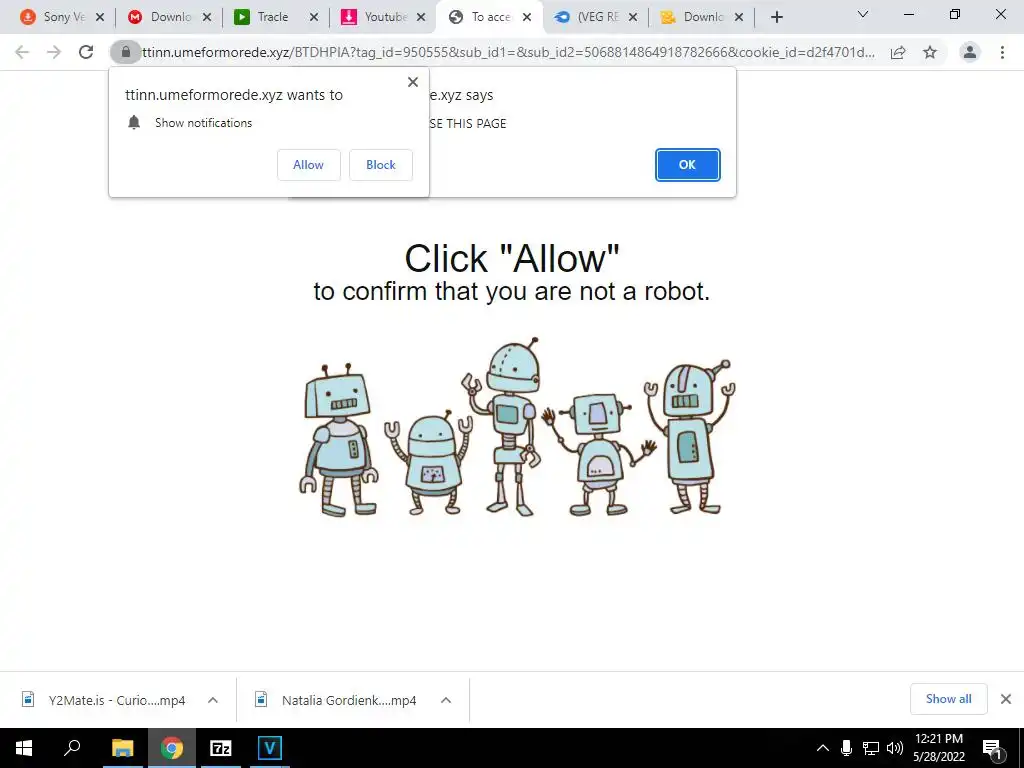Open the volume control tray icon

click(895, 748)
